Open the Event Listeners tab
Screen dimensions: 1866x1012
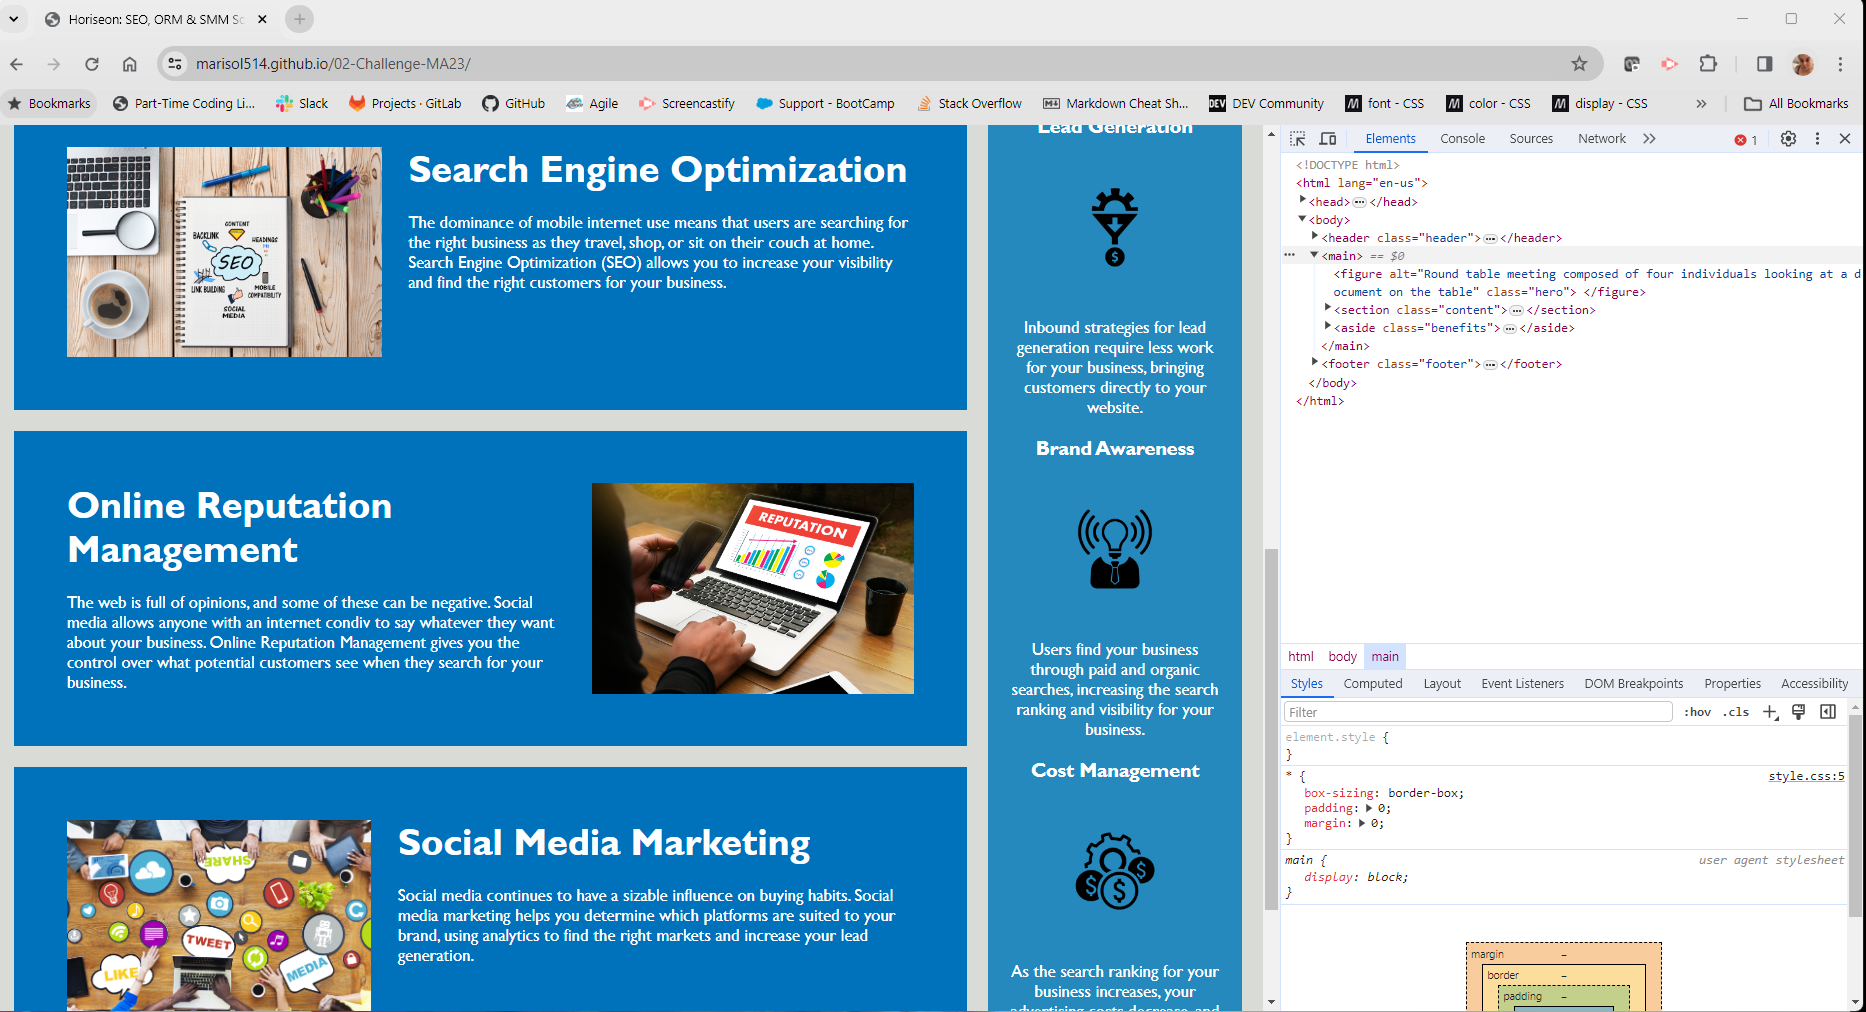[x=1522, y=684]
